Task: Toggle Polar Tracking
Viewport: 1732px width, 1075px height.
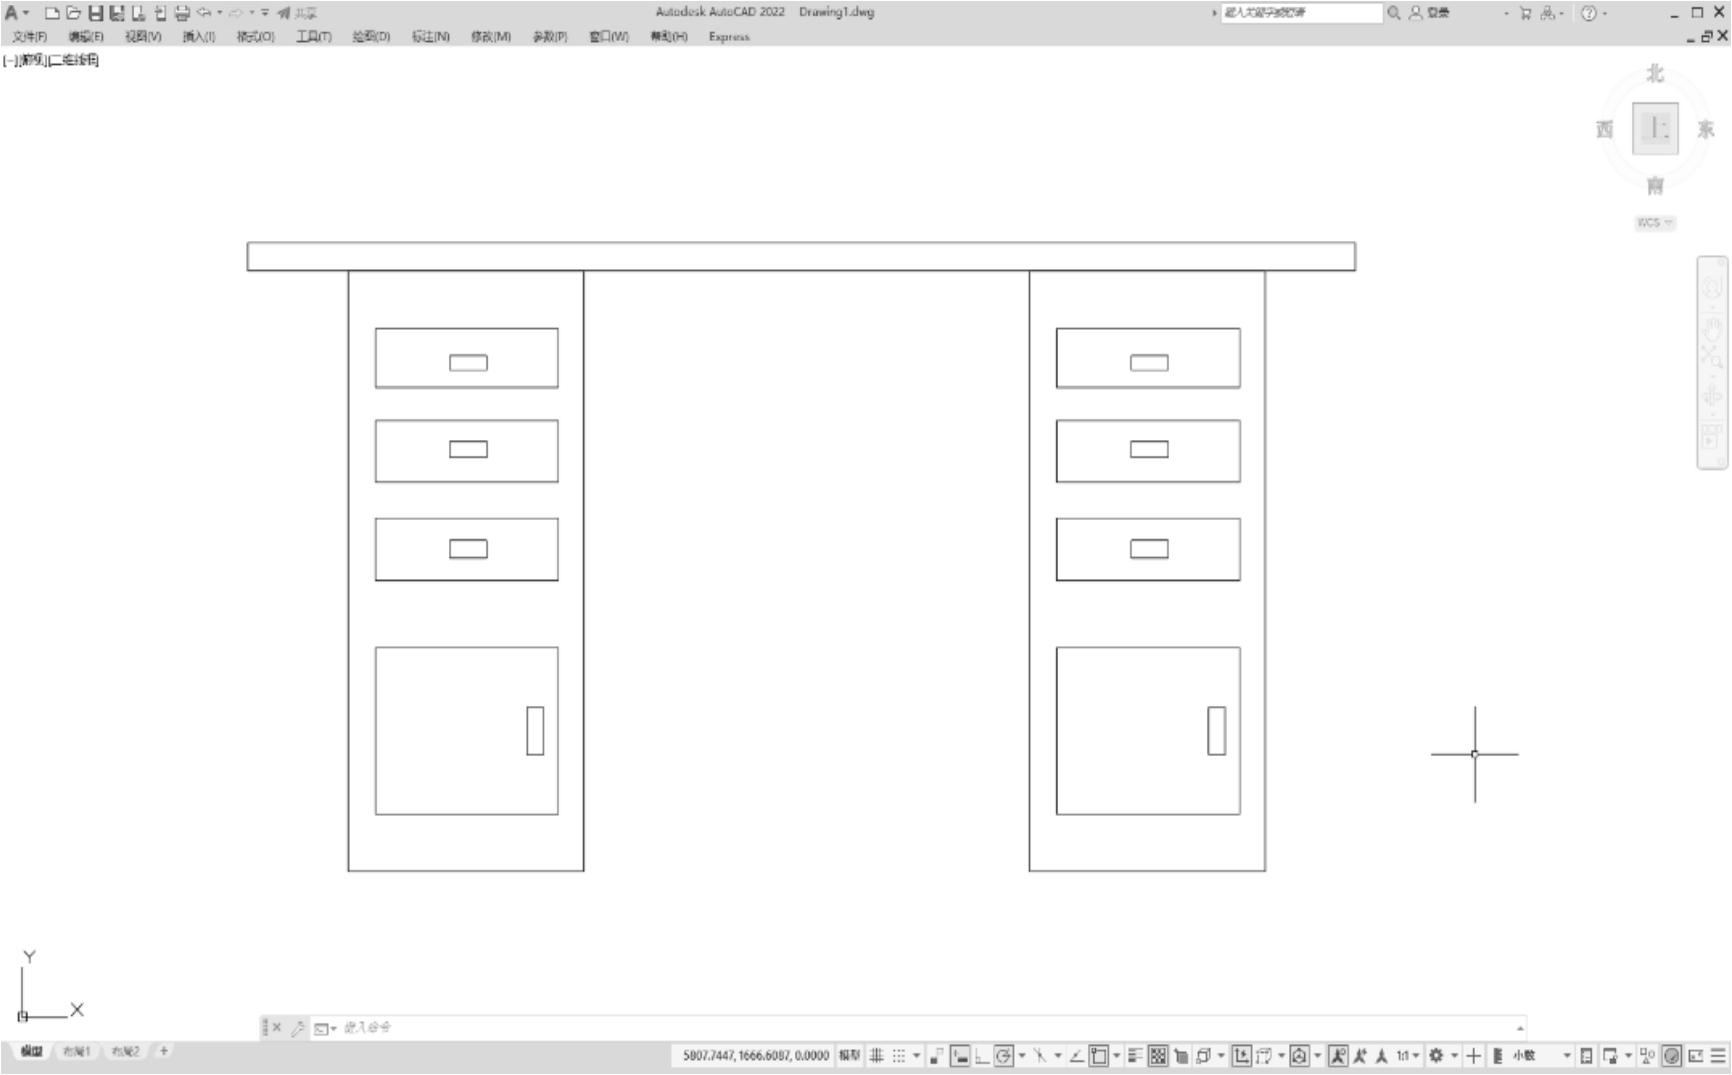Action: point(1004,1055)
